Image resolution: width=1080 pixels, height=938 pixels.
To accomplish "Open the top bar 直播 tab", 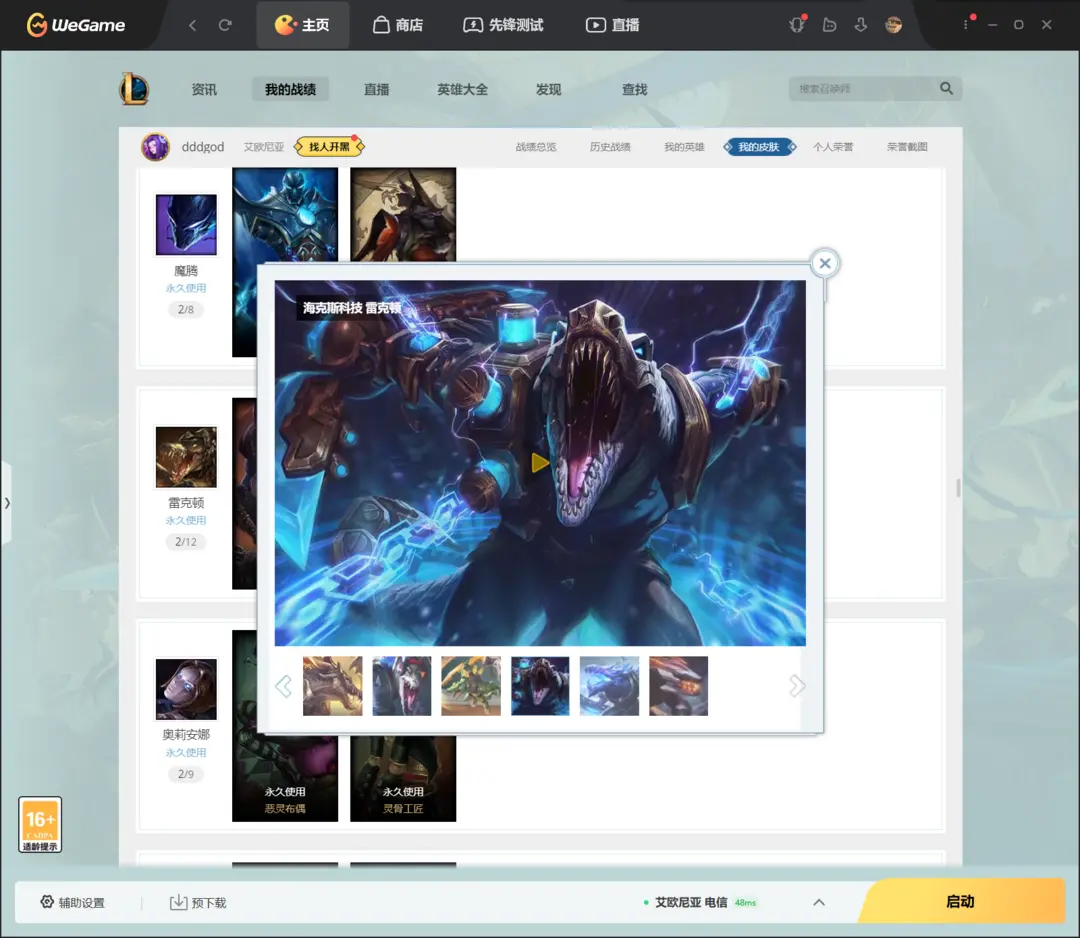I will pyautogui.click(x=612, y=25).
